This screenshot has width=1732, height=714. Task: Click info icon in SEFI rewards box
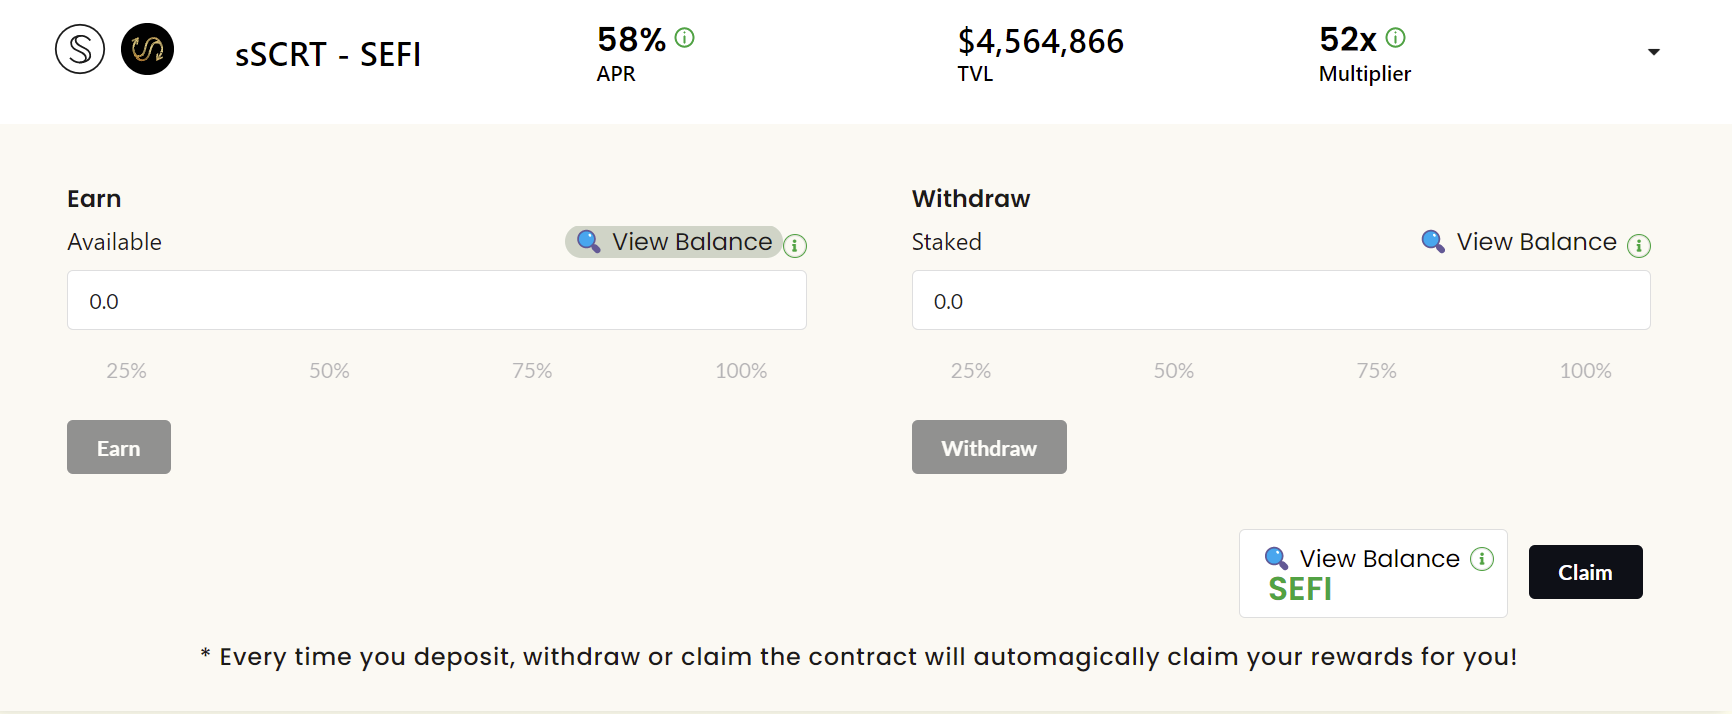pos(1482,559)
